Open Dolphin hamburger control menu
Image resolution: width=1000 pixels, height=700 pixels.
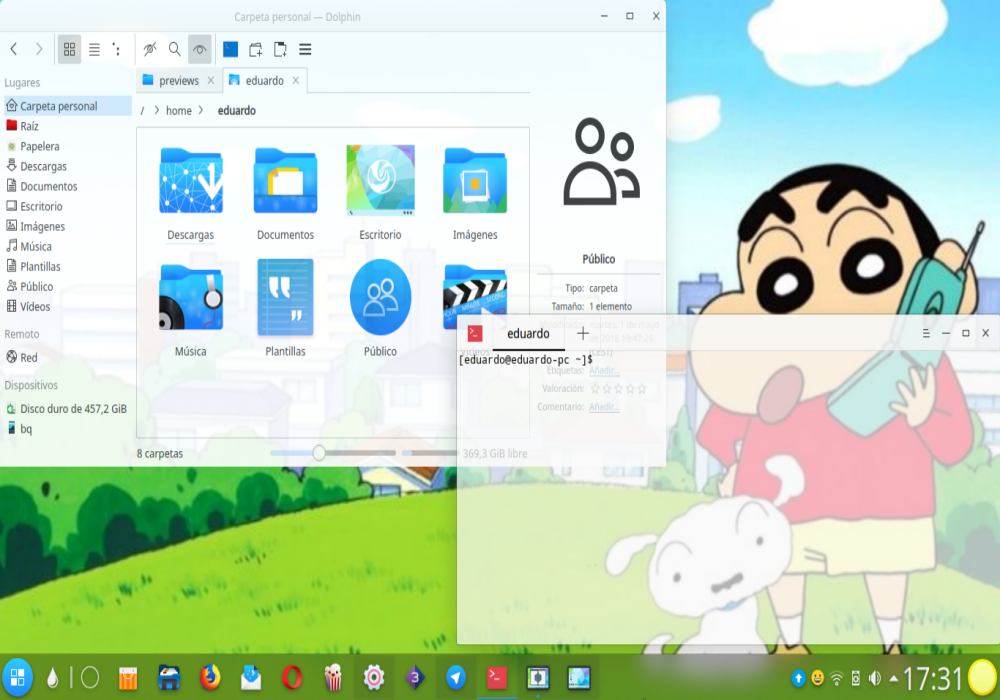[x=305, y=49]
